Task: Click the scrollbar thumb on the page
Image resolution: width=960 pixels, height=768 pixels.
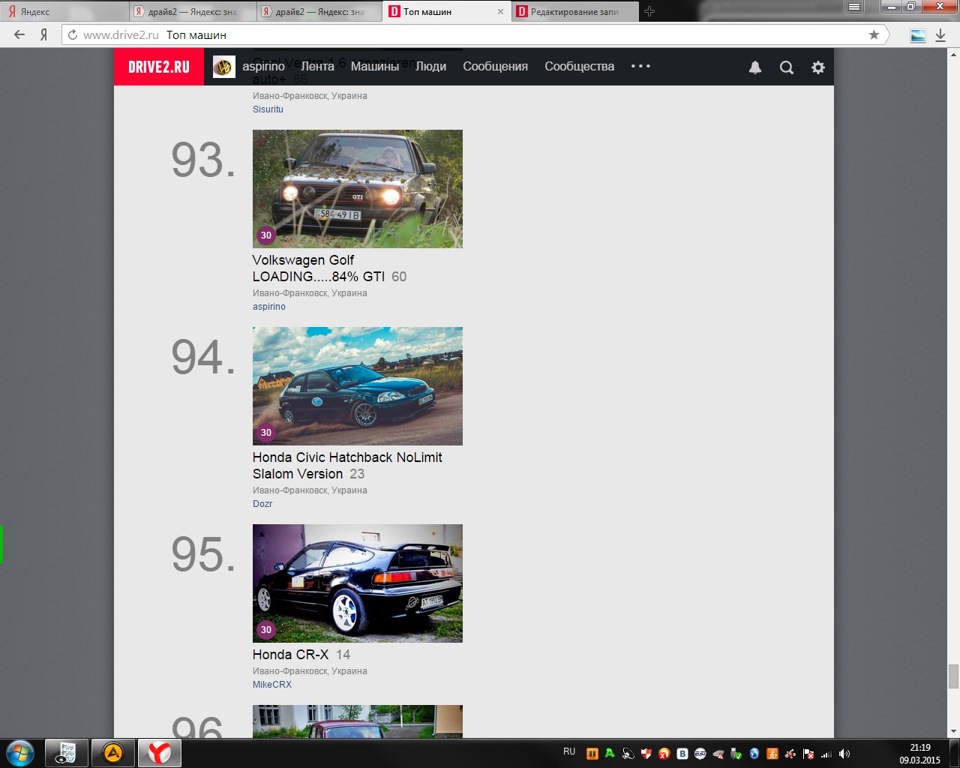Action: [x=953, y=676]
